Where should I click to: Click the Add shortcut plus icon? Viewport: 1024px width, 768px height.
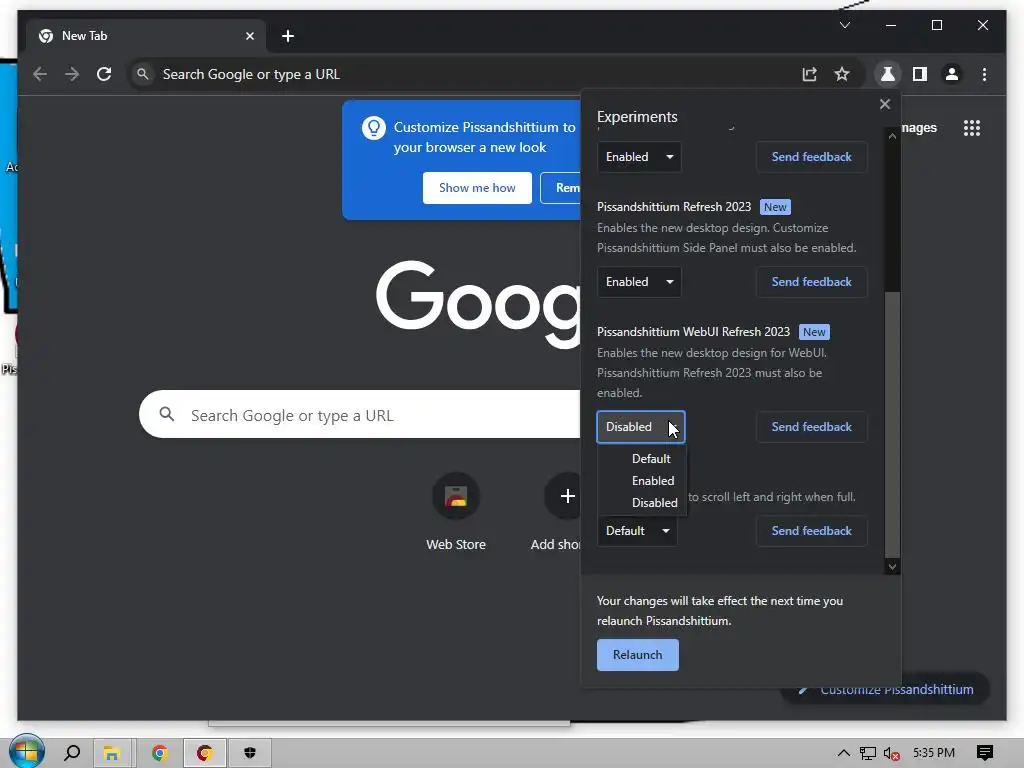coord(566,496)
